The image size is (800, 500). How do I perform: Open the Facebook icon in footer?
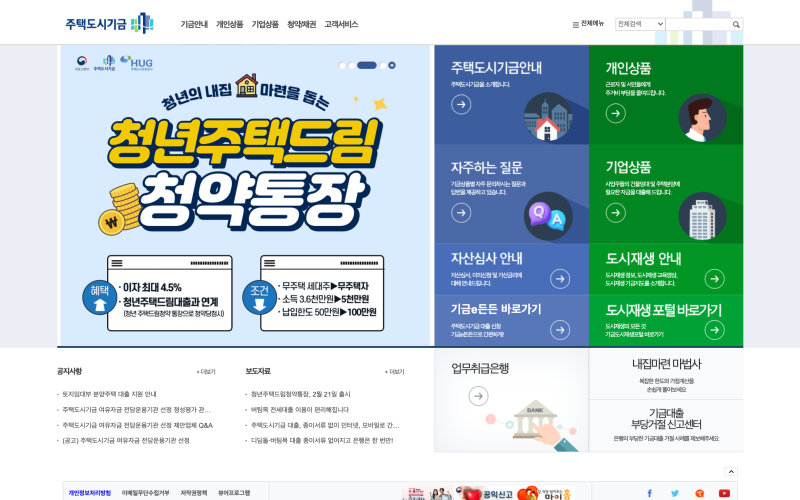pyautogui.click(x=649, y=493)
